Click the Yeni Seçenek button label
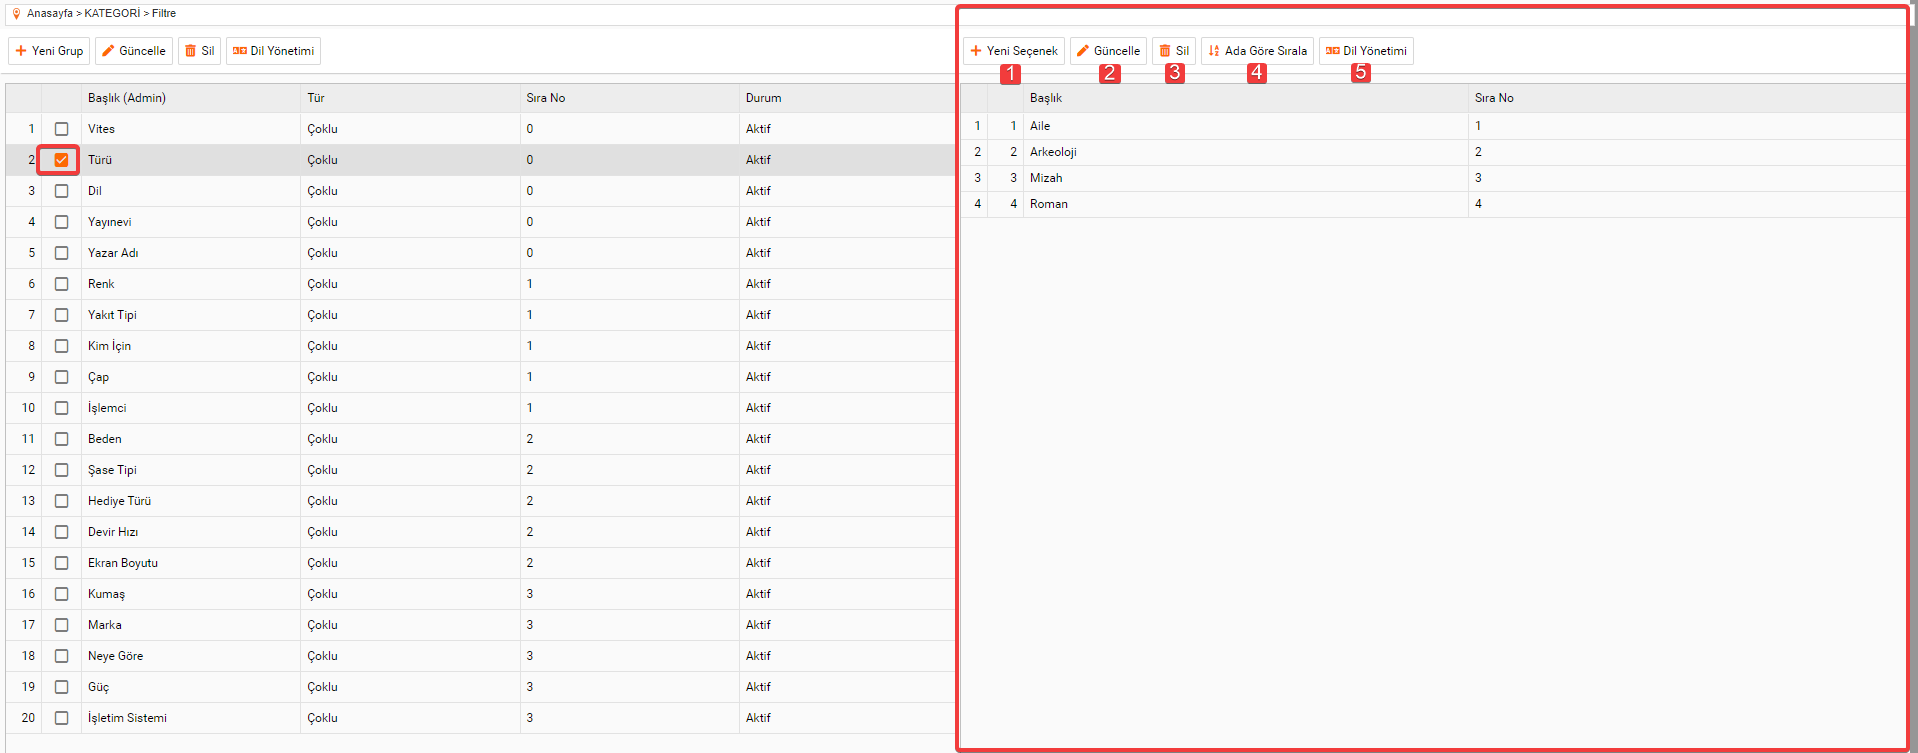1918x753 pixels. [1022, 51]
